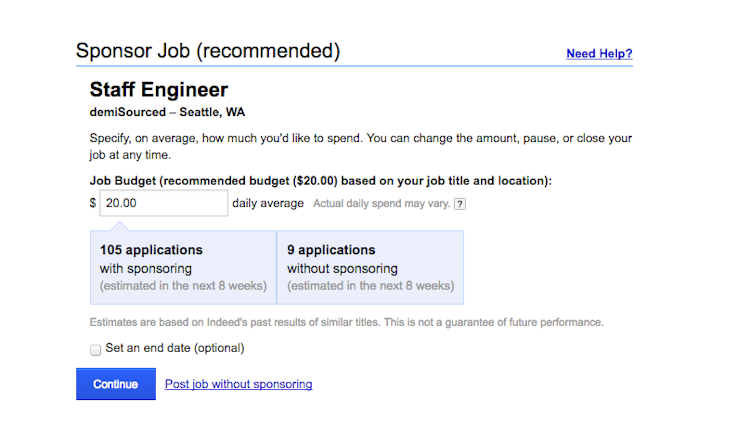The height and width of the screenshot is (429, 750).
Task: Click the Sponsor Job (recommended) heading
Action: pos(208,51)
